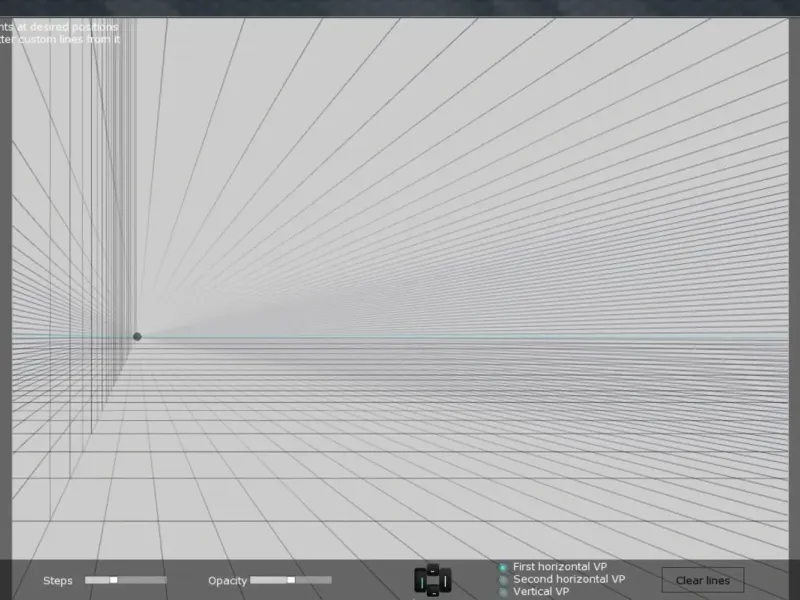Click the Clear lines button
This screenshot has width=800, height=600.
(x=703, y=580)
